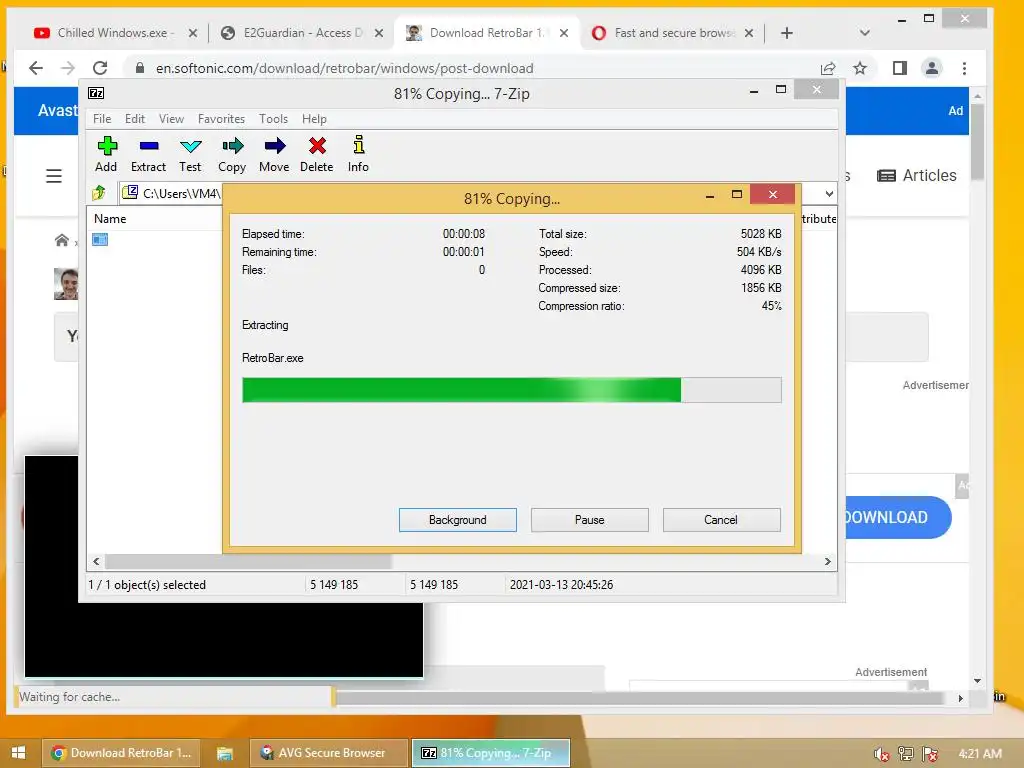Open Download RetroBar taskbar item
1024x768 pixels.
pyautogui.click(x=121, y=752)
